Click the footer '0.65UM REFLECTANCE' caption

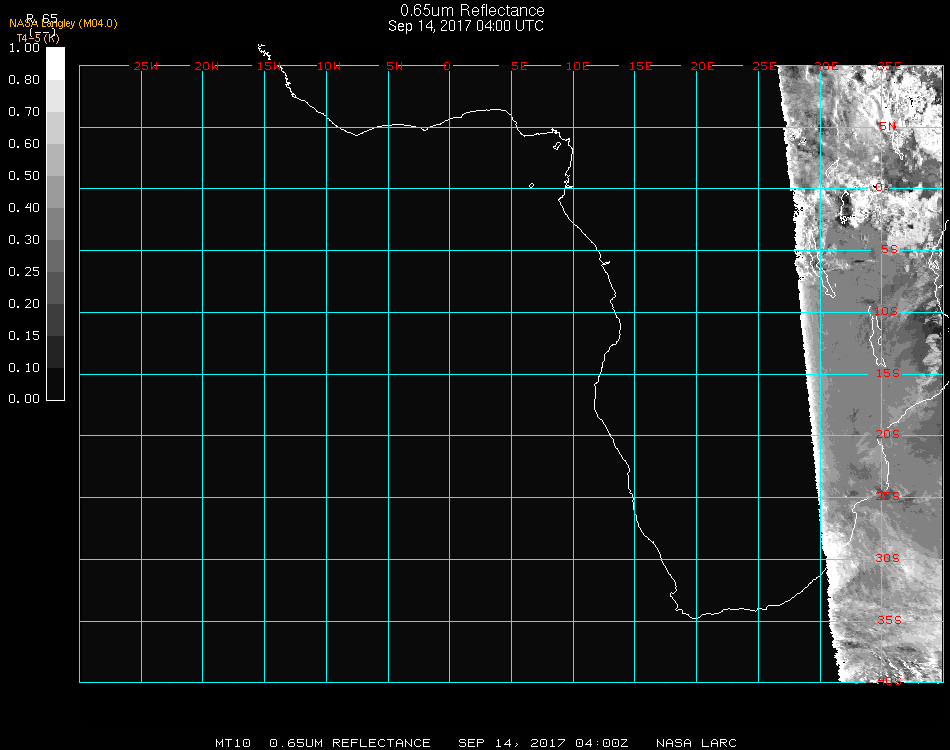click(350, 743)
